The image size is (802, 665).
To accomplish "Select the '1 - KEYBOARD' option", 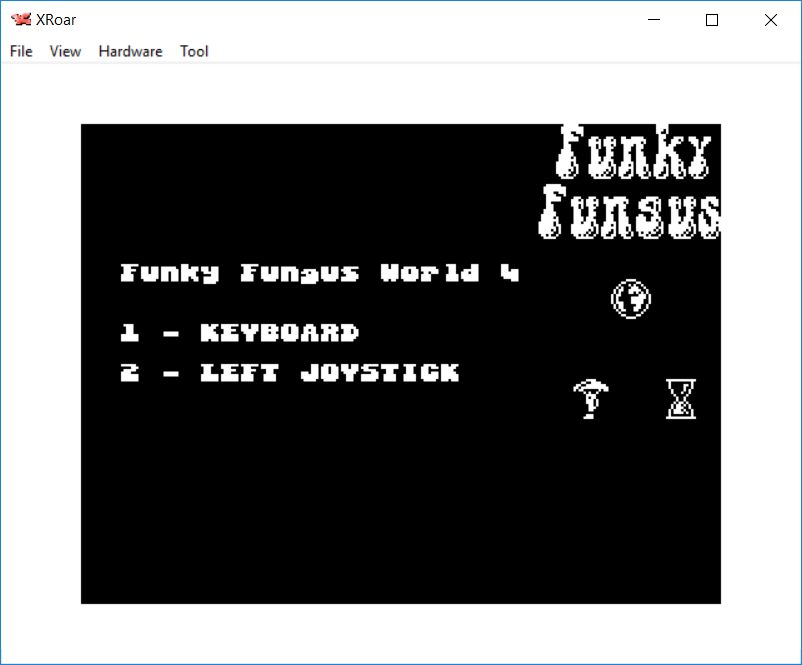I will (x=240, y=333).
